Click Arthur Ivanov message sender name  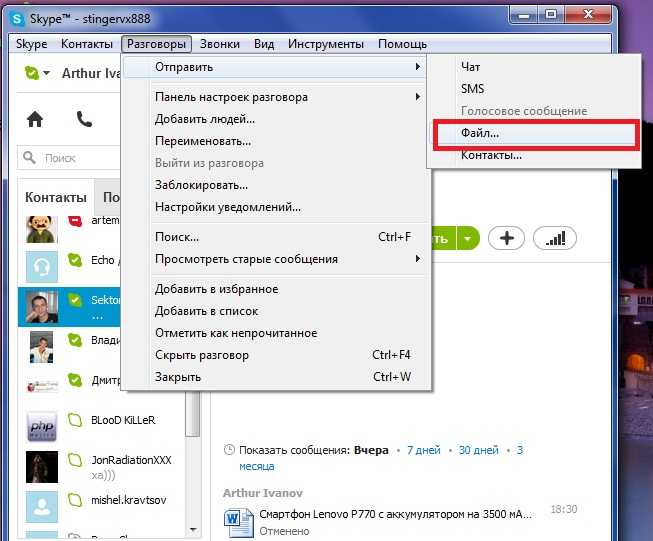click(263, 493)
